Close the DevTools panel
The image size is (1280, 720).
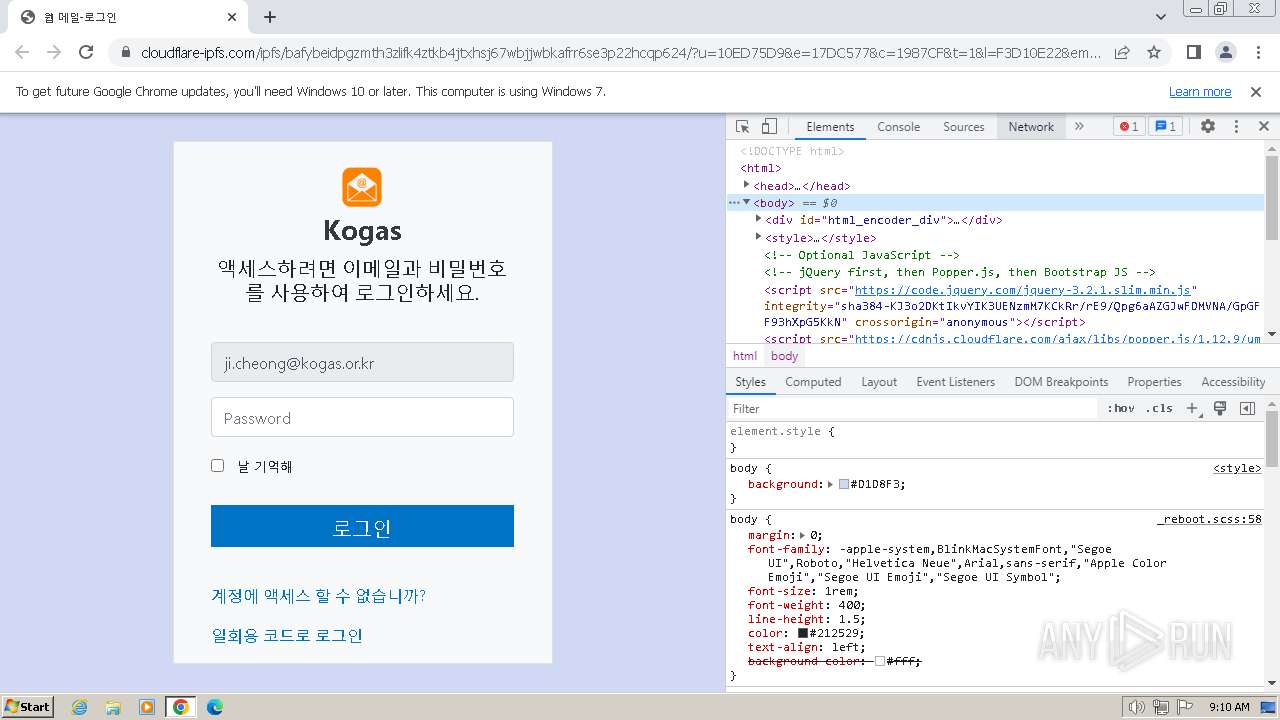[x=1264, y=127]
